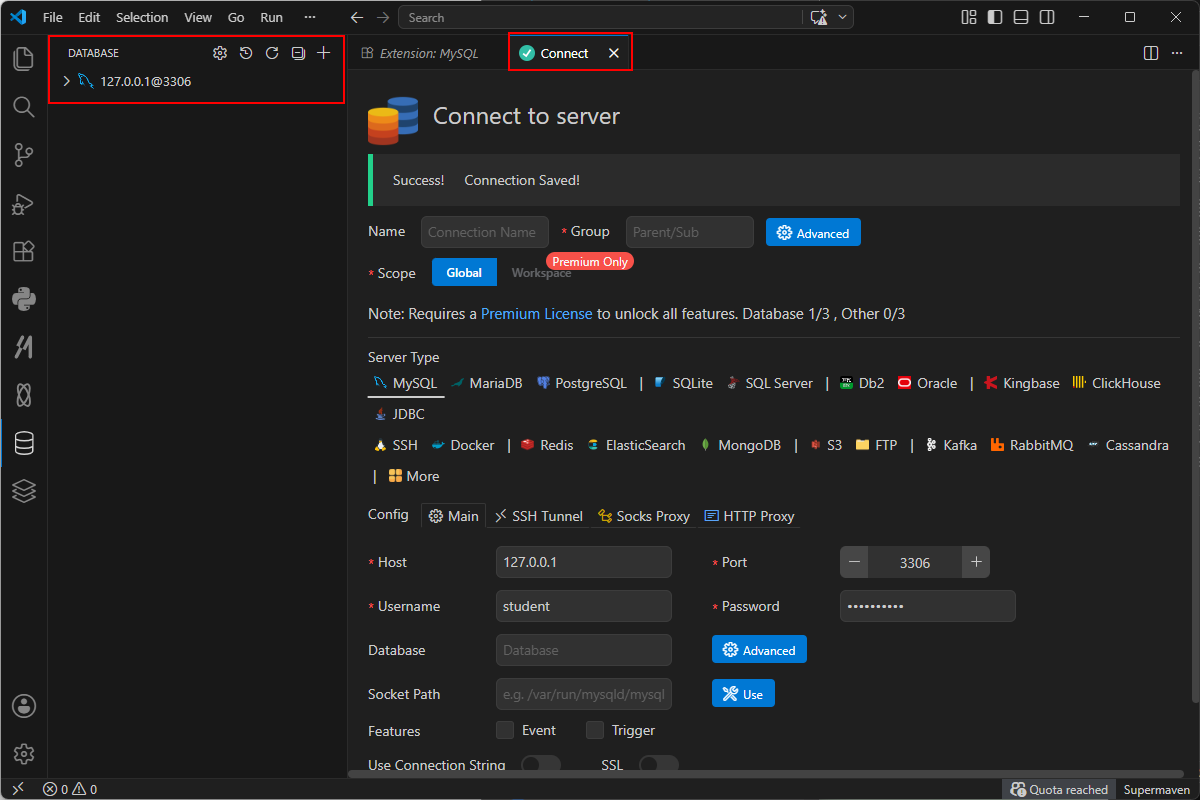Open the Manage gear in activity bar
The width and height of the screenshot is (1200, 800).
[24, 754]
